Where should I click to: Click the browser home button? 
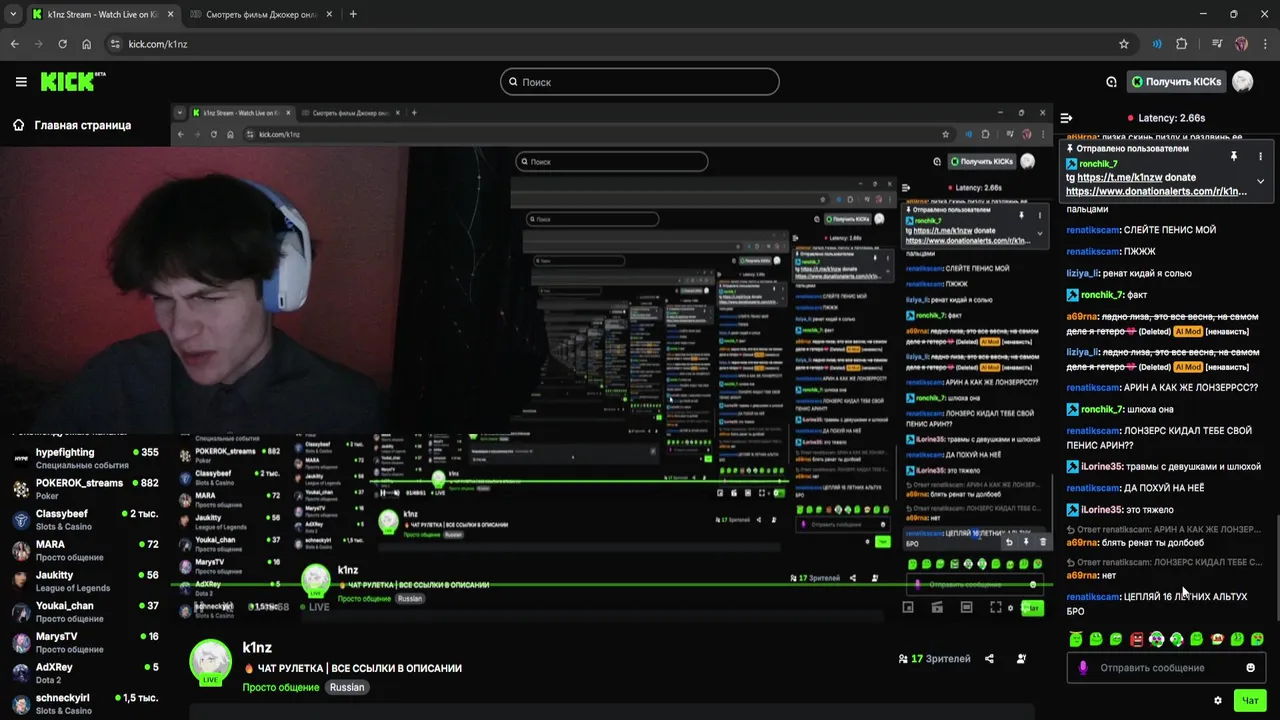click(87, 44)
